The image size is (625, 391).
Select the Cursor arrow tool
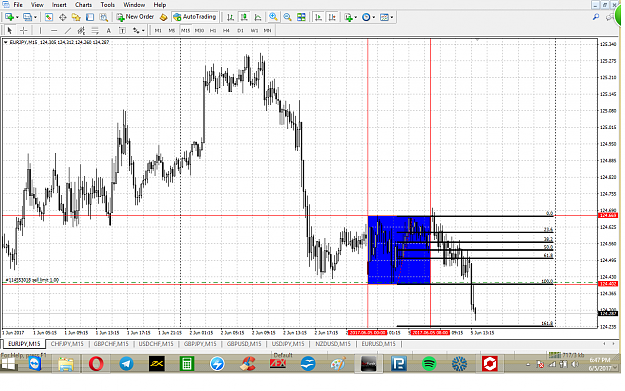click(x=10, y=30)
